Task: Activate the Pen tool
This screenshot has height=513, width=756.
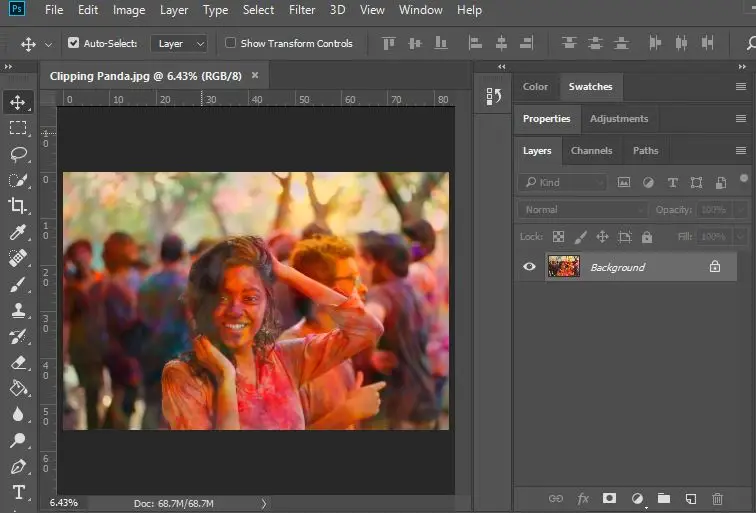Action: 18,466
